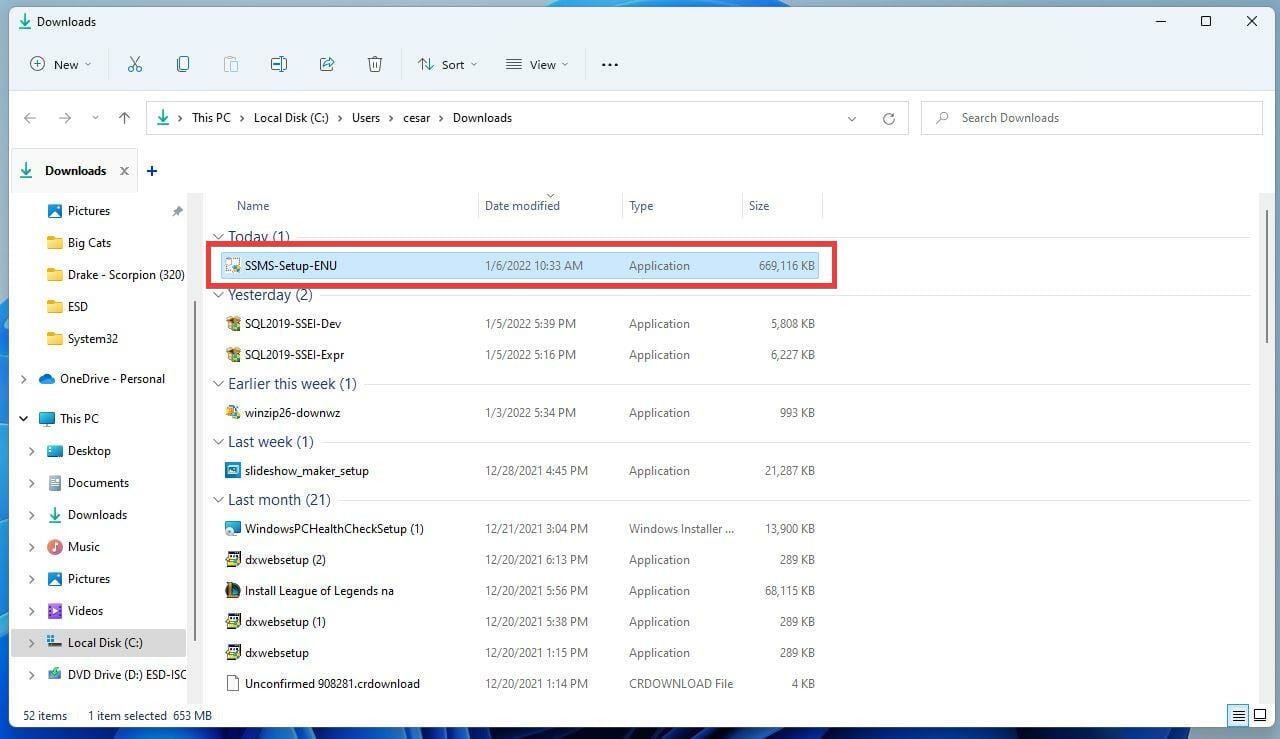The width and height of the screenshot is (1280, 739).
Task: Open the Sort dropdown
Action: click(447, 64)
